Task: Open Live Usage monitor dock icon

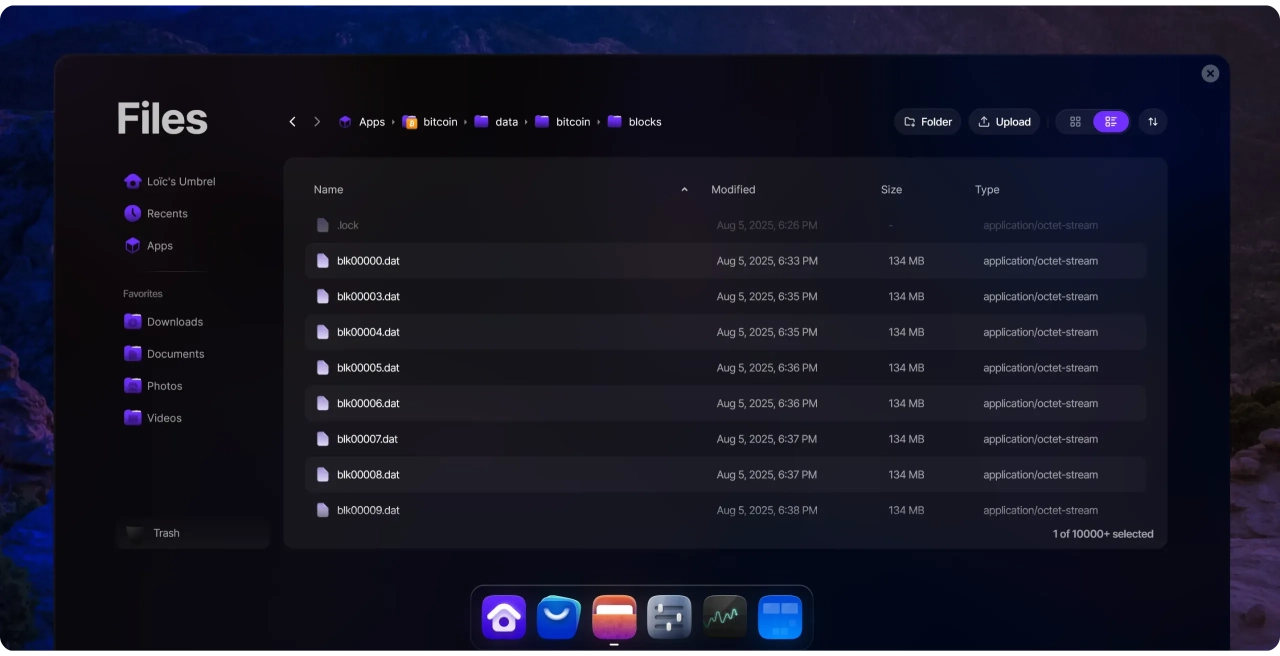Action: click(725, 617)
